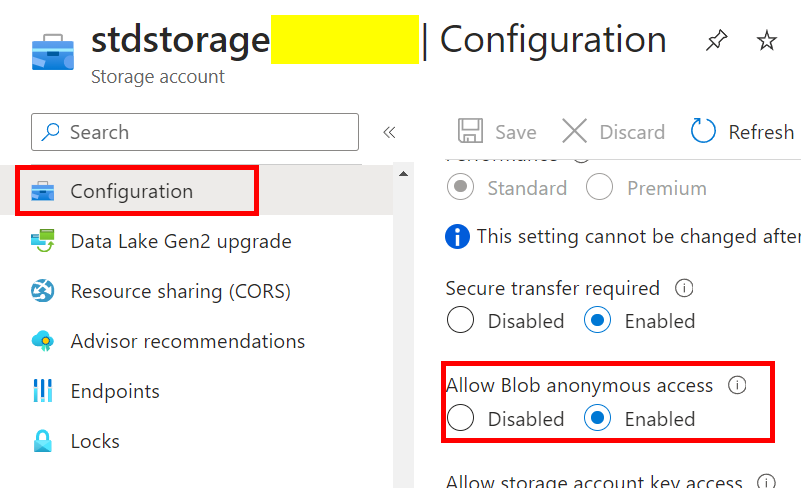Click the Save disk icon

(470, 132)
